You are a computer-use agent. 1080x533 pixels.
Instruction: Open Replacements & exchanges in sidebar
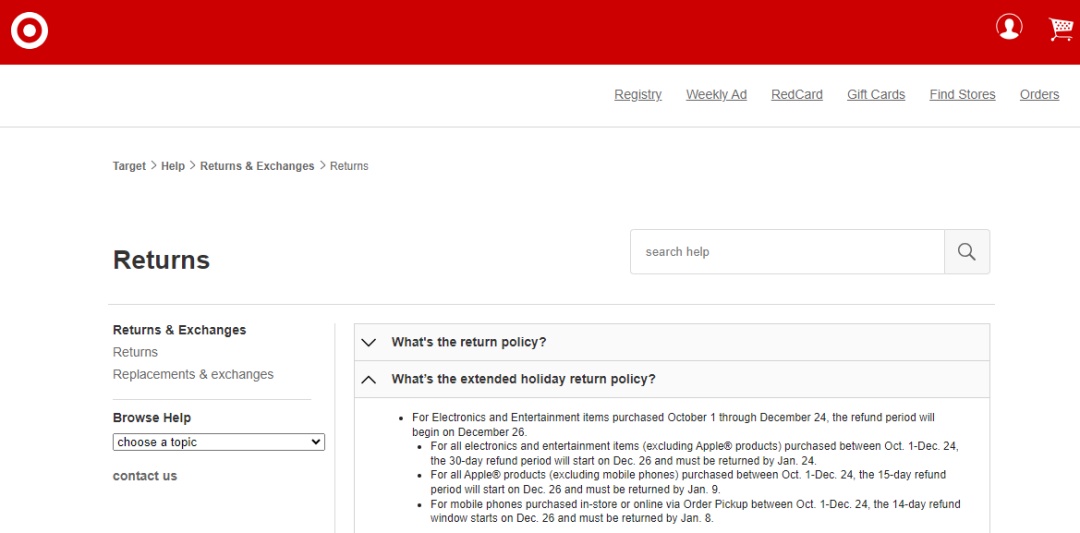[x=194, y=375]
